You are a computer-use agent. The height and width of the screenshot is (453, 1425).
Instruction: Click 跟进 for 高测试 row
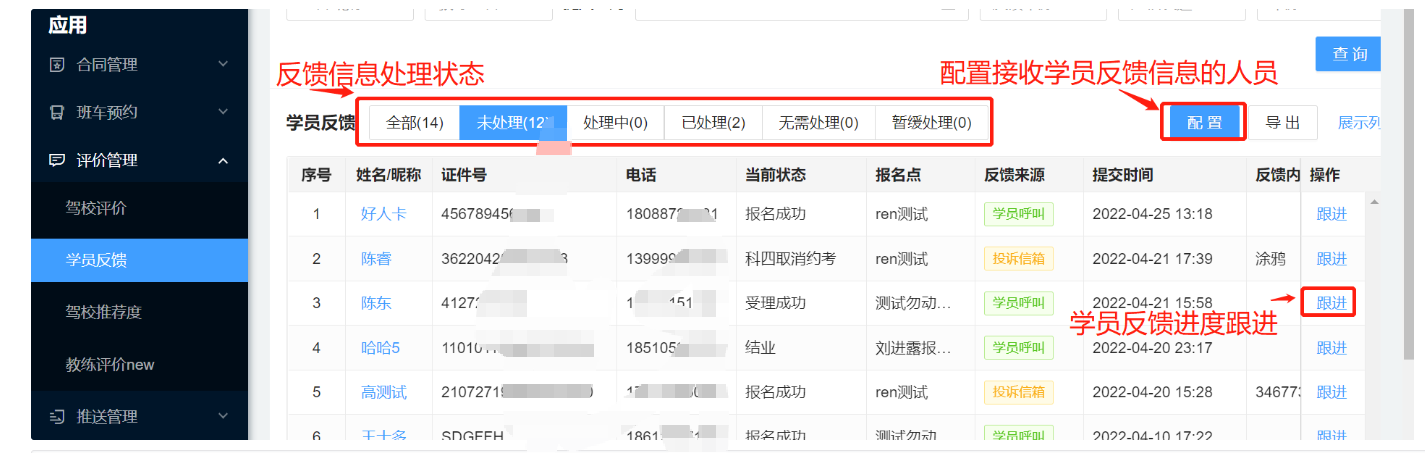click(x=1332, y=392)
